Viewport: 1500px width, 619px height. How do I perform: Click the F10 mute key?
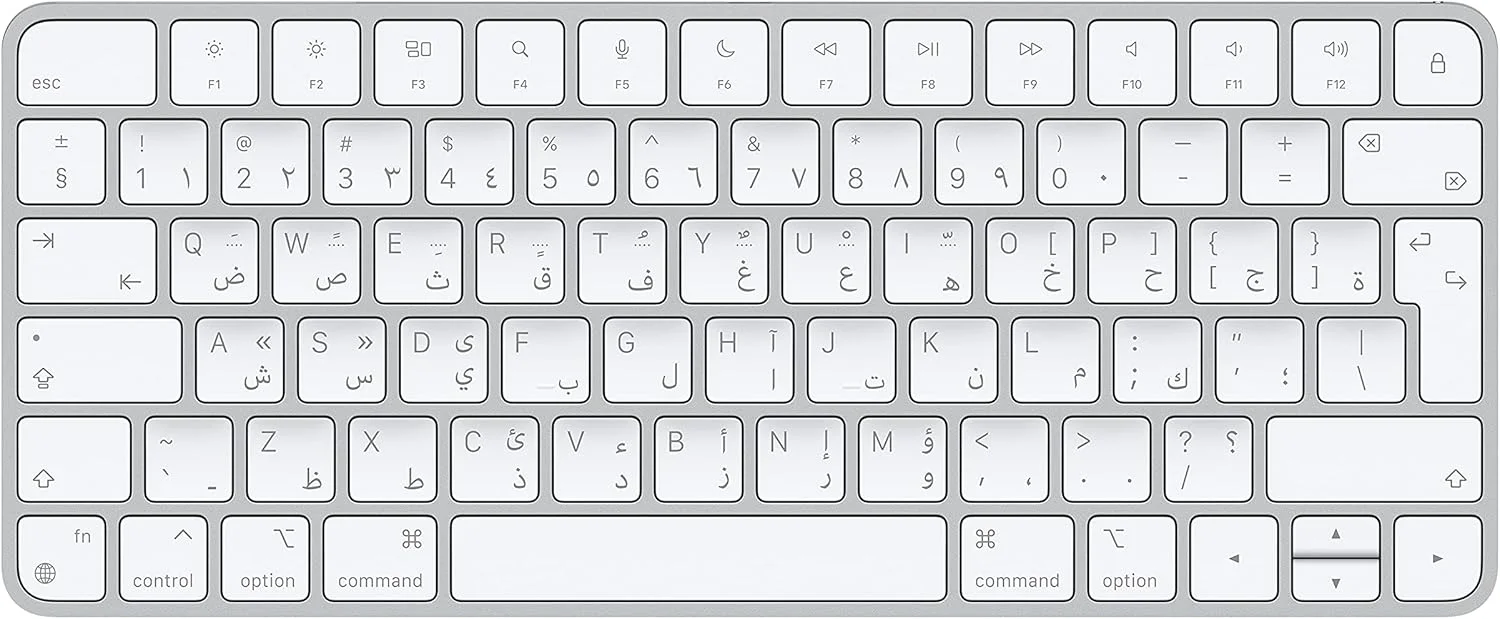1132,63
